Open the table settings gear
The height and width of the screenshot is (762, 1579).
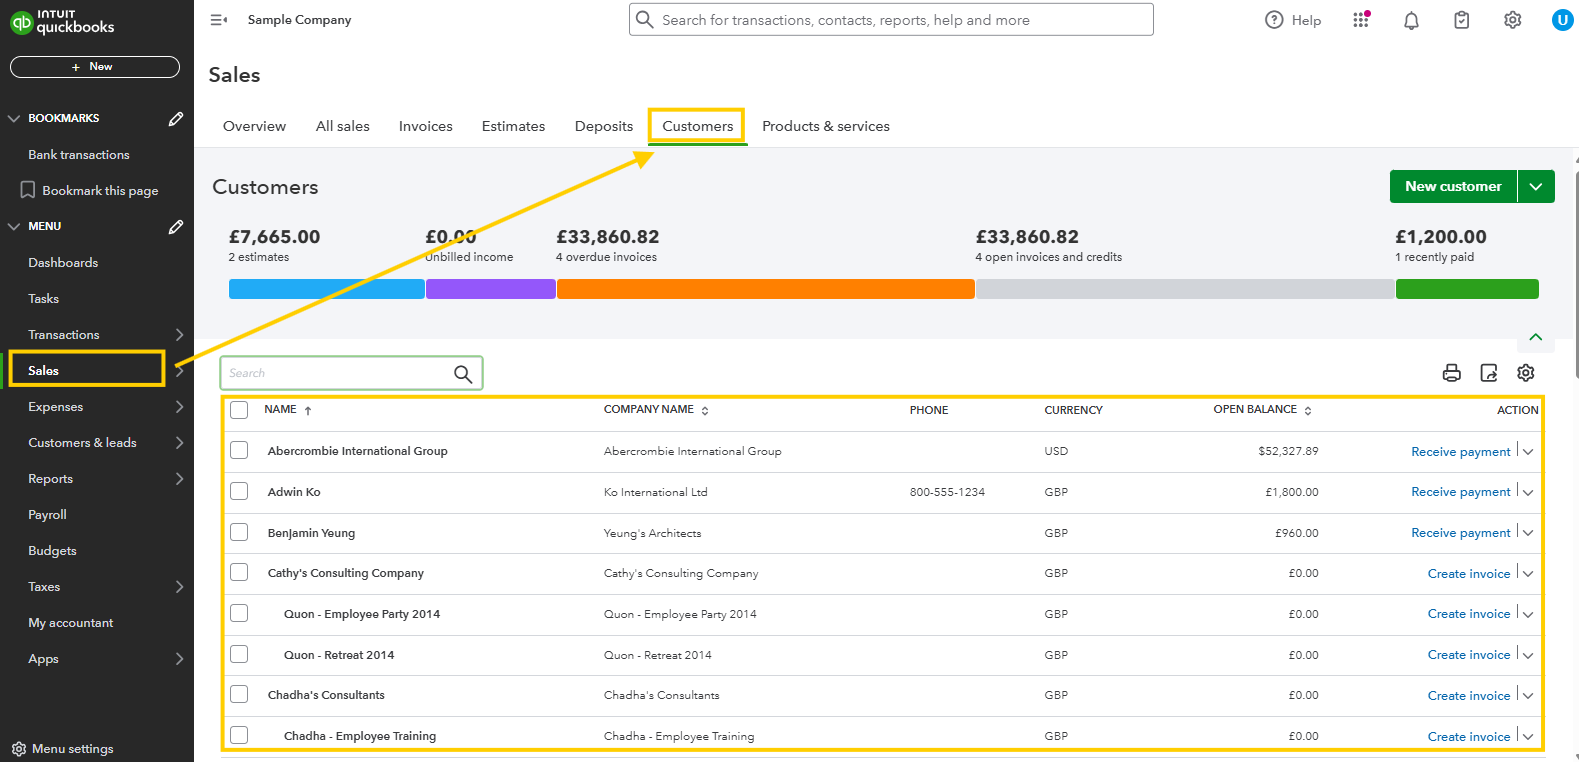tap(1526, 373)
